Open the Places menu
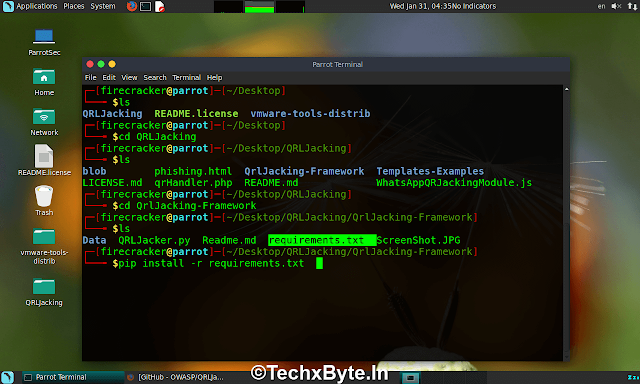 pyautogui.click(x=74, y=6)
